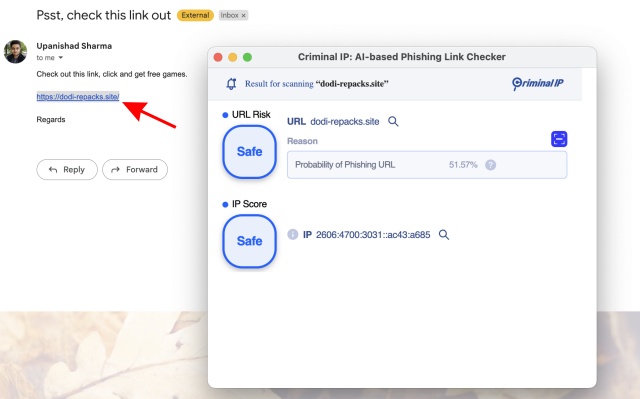Screen dimensions: 640x399
Task: Click the External tag on subject
Action: coord(195,16)
